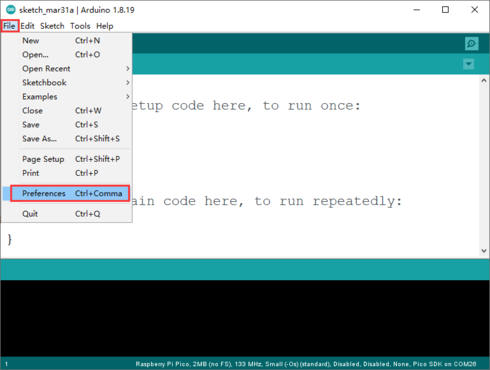Expand the Examples submenu

point(67,97)
